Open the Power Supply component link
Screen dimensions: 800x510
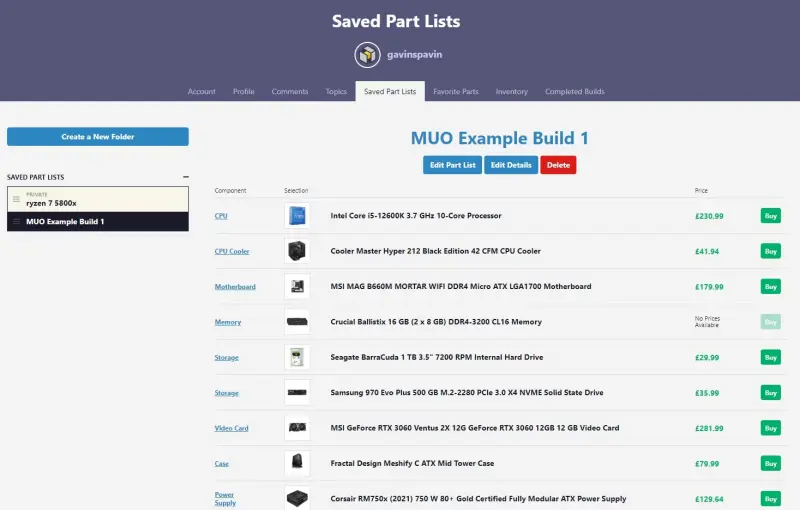pos(225,499)
